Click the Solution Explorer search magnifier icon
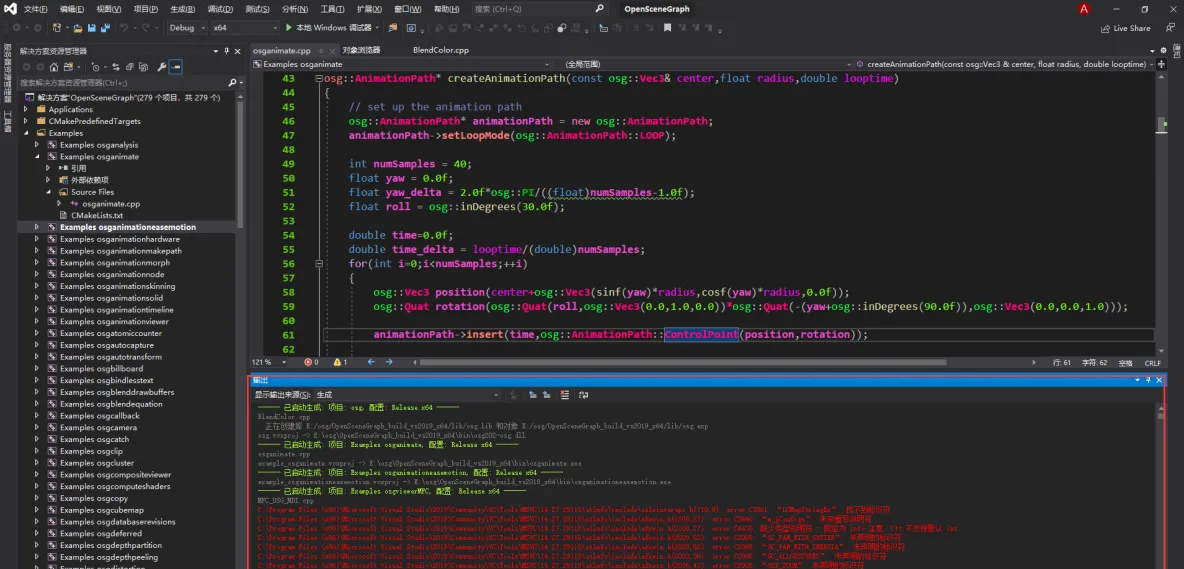The width and height of the screenshot is (1184, 569). tap(232, 82)
